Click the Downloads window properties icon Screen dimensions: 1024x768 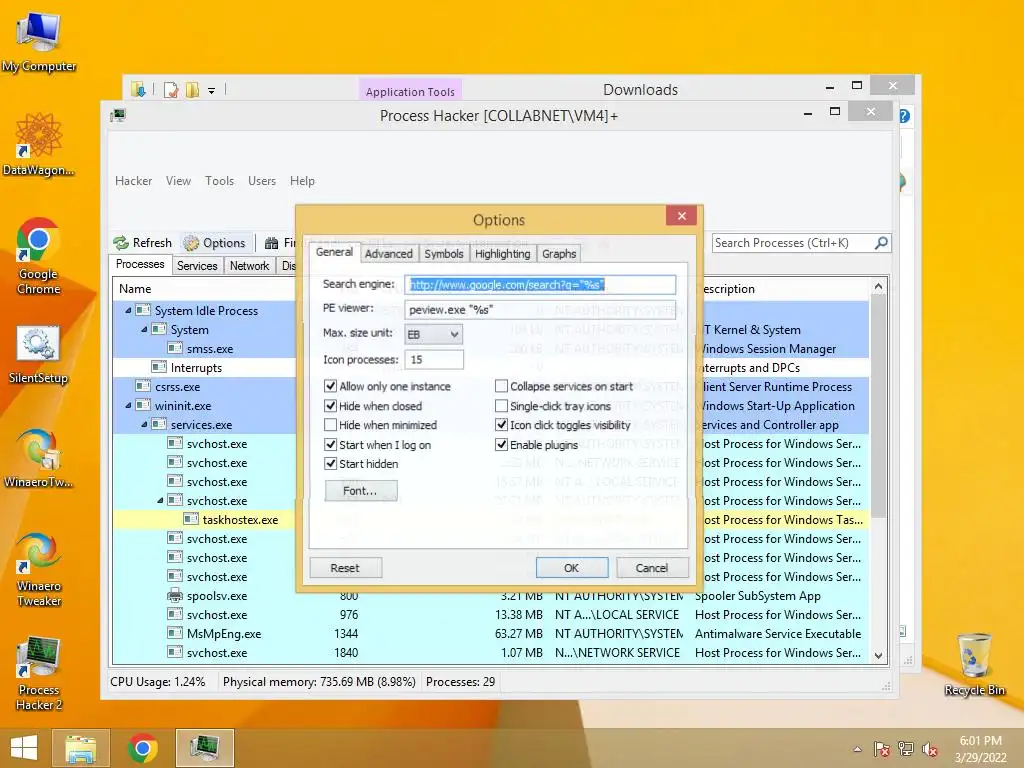tap(171, 89)
